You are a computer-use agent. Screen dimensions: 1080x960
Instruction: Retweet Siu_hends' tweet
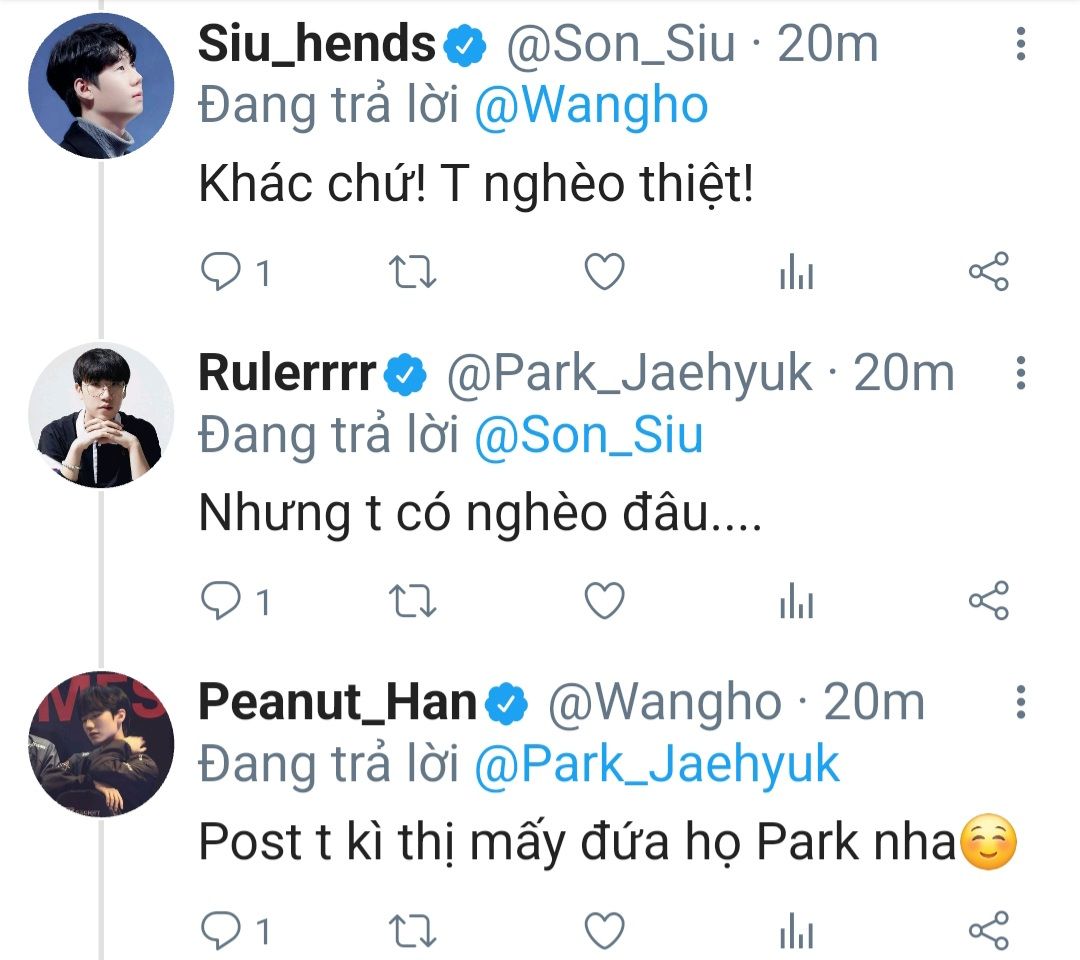tap(413, 272)
